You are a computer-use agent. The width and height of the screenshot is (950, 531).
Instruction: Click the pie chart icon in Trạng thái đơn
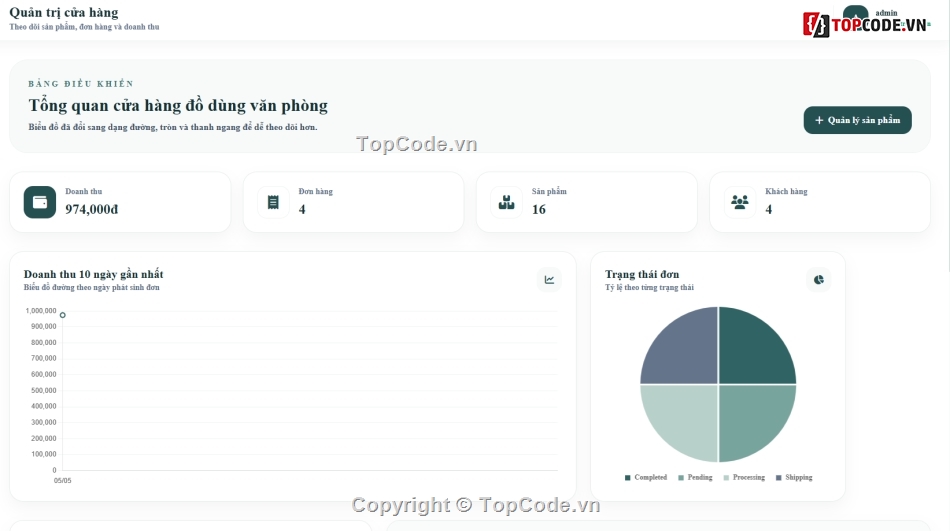tap(819, 279)
